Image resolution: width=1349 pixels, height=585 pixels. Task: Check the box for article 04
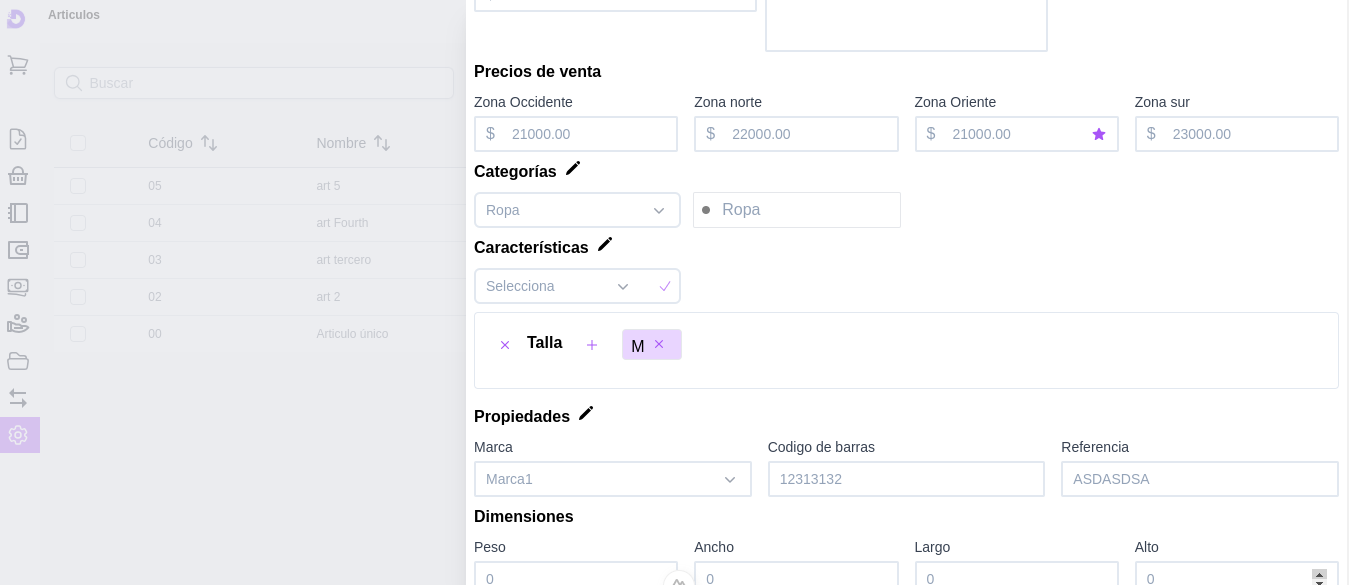[78, 223]
